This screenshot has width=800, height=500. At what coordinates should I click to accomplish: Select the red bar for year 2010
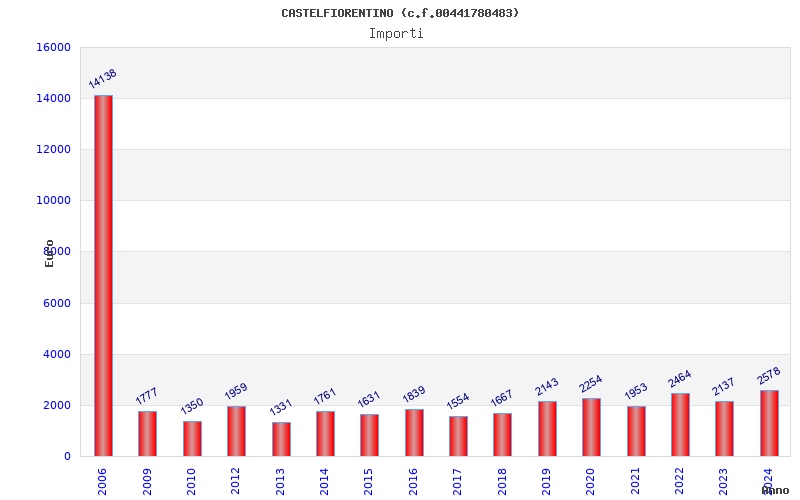pos(192,439)
